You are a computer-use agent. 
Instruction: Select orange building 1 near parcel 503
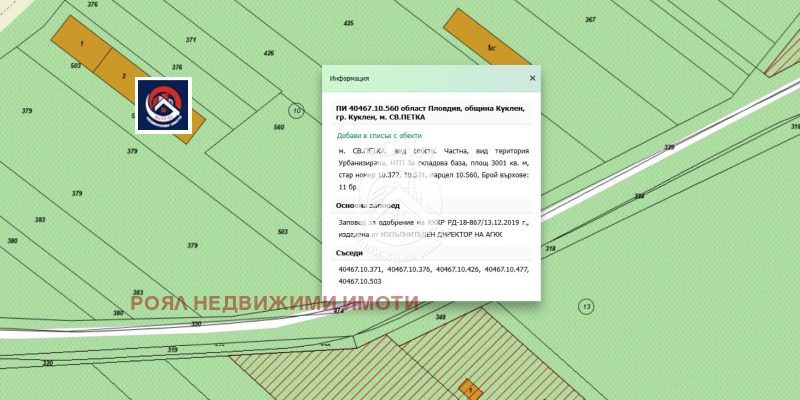click(x=82, y=43)
